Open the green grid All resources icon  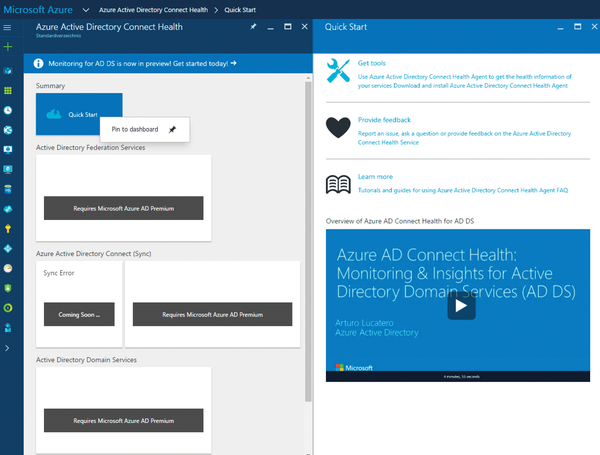pos(8,91)
